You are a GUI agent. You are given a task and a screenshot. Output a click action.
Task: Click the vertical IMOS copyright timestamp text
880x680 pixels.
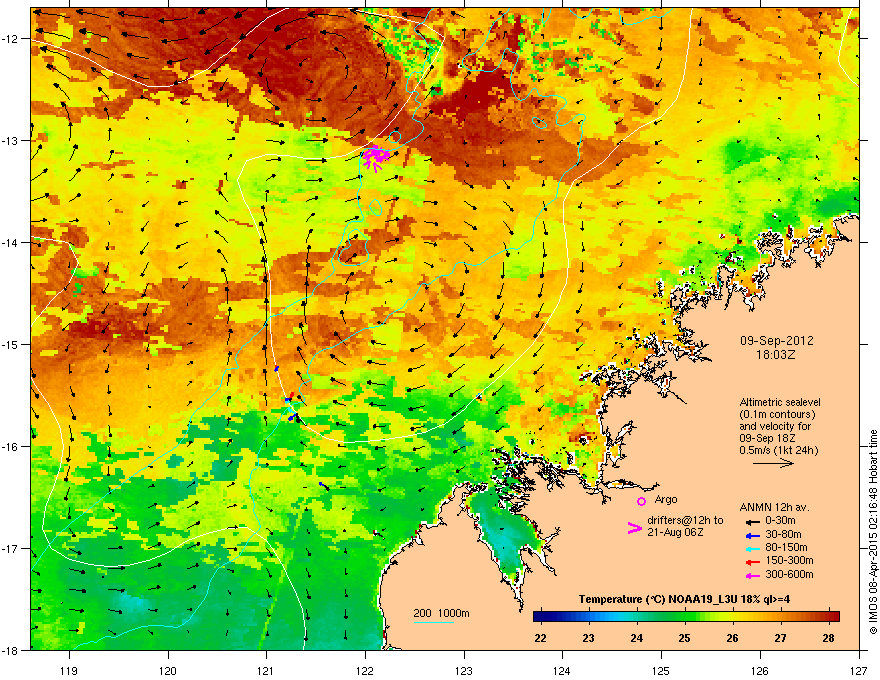(872, 532)
